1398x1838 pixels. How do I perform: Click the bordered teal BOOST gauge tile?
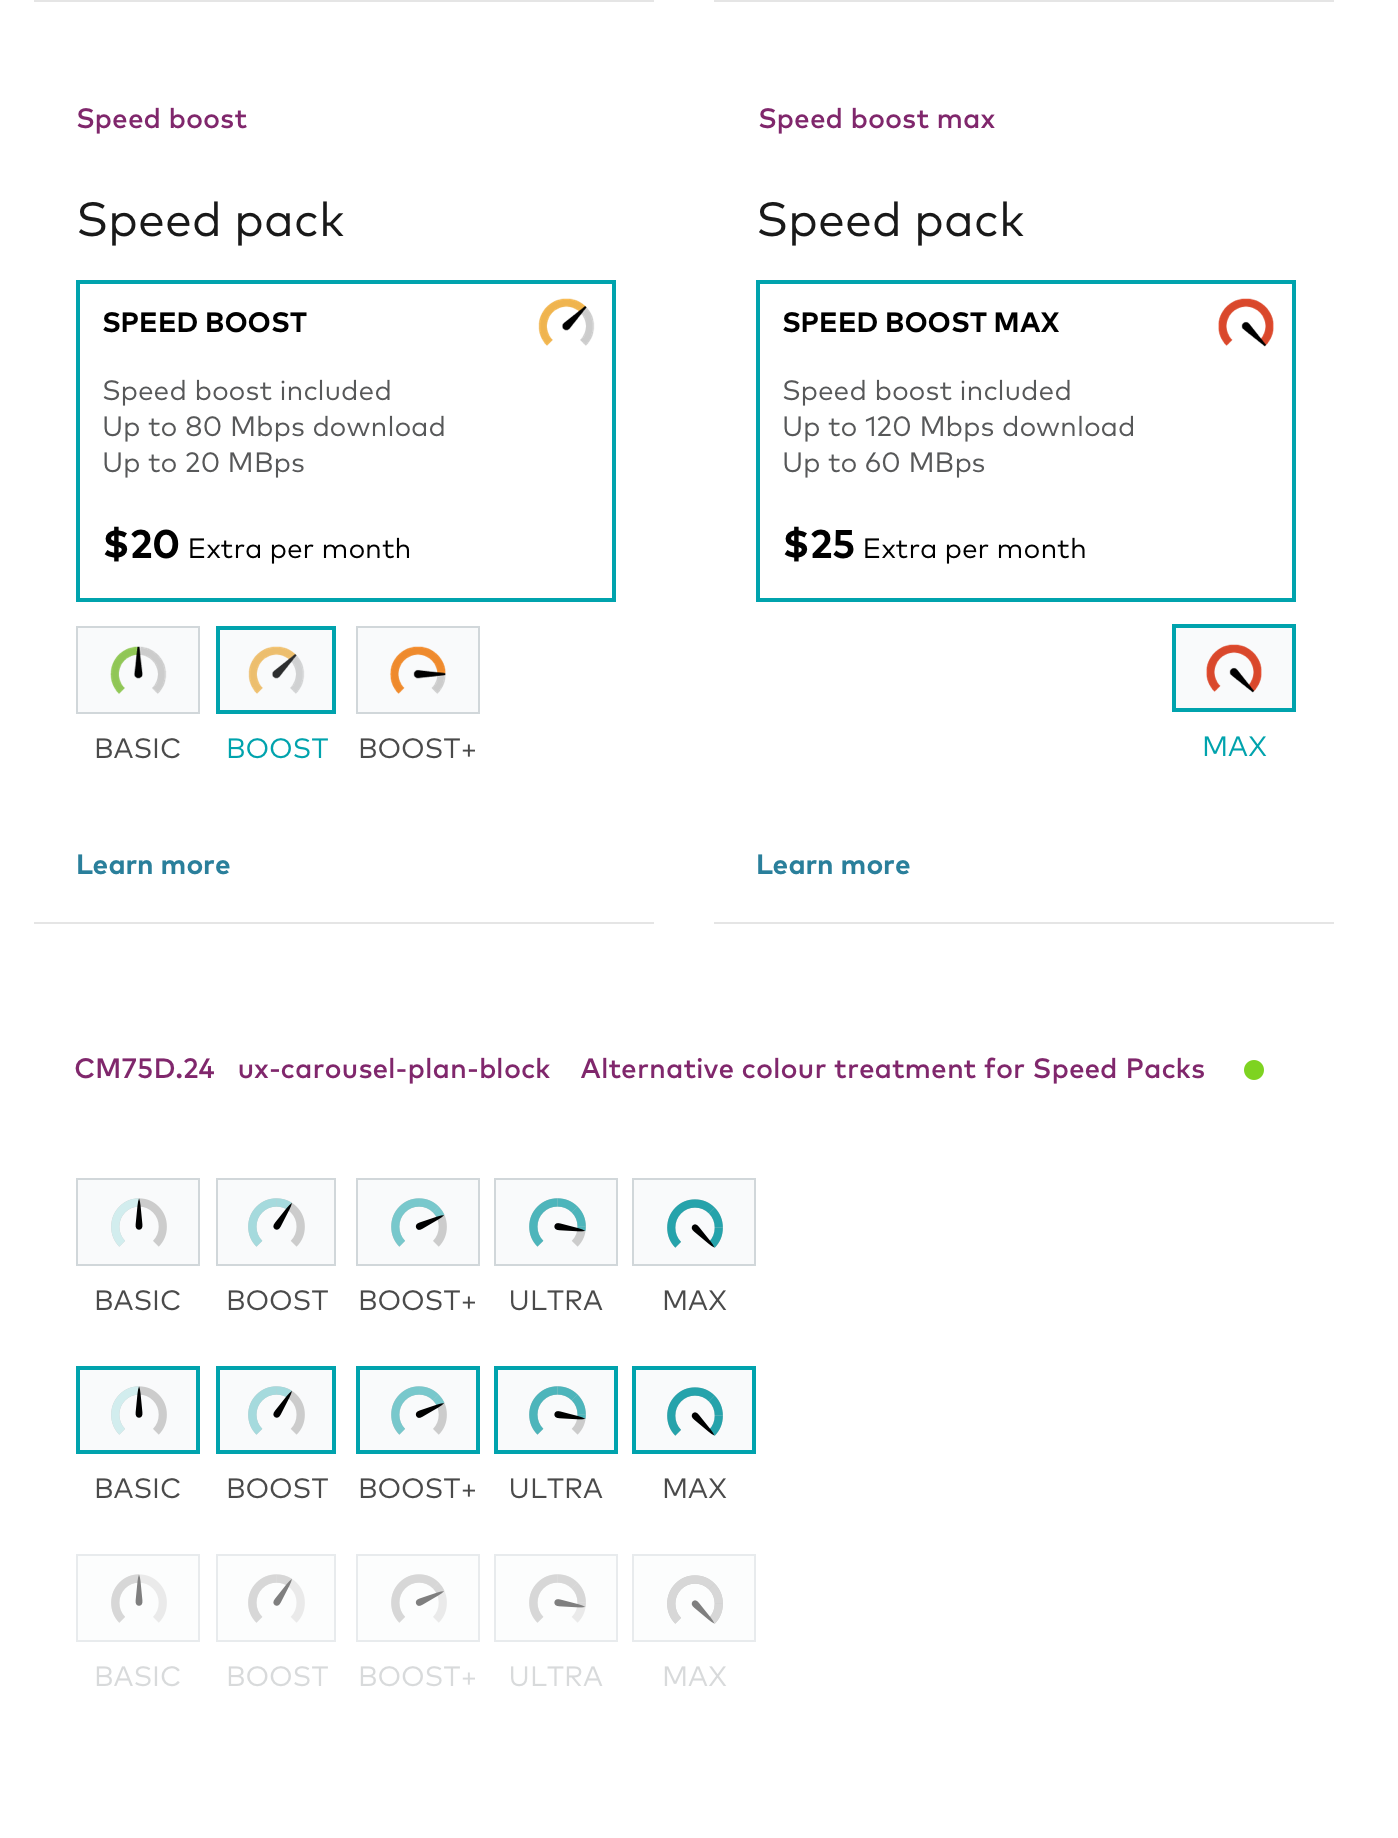pyautogui.click(x=276, y=1410)
